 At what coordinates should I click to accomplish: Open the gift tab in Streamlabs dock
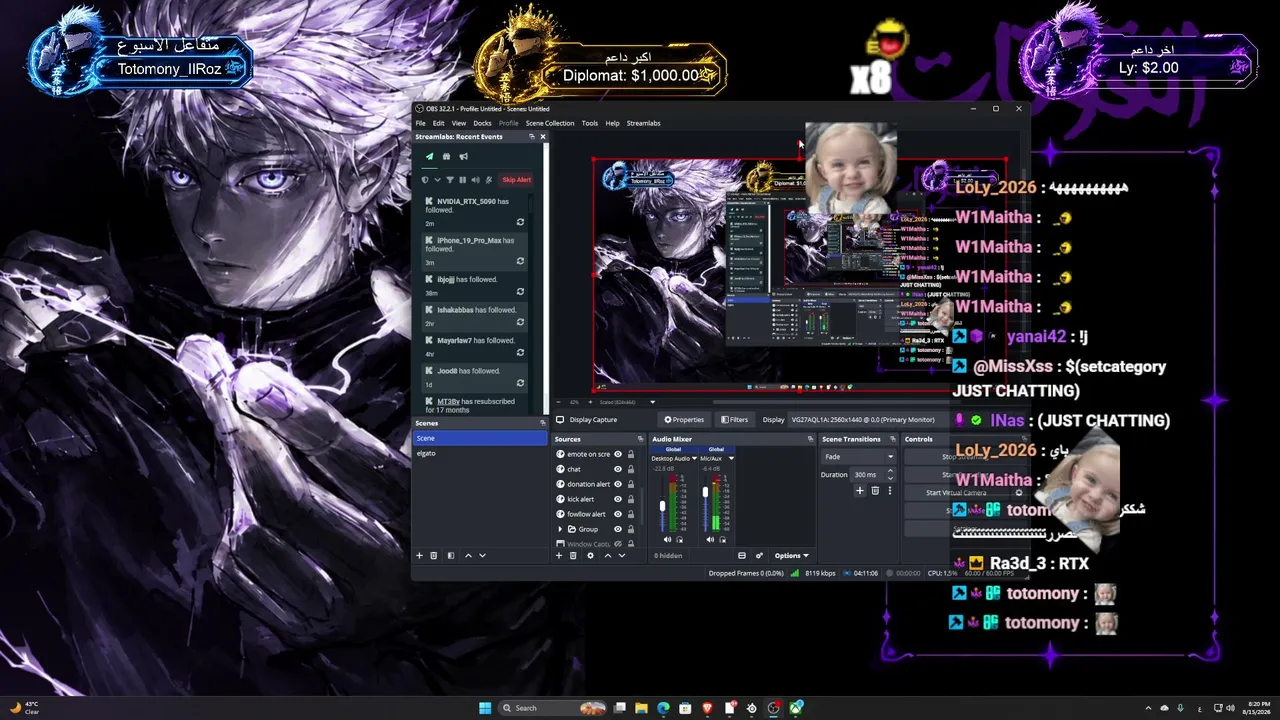[x=446, y=156]
